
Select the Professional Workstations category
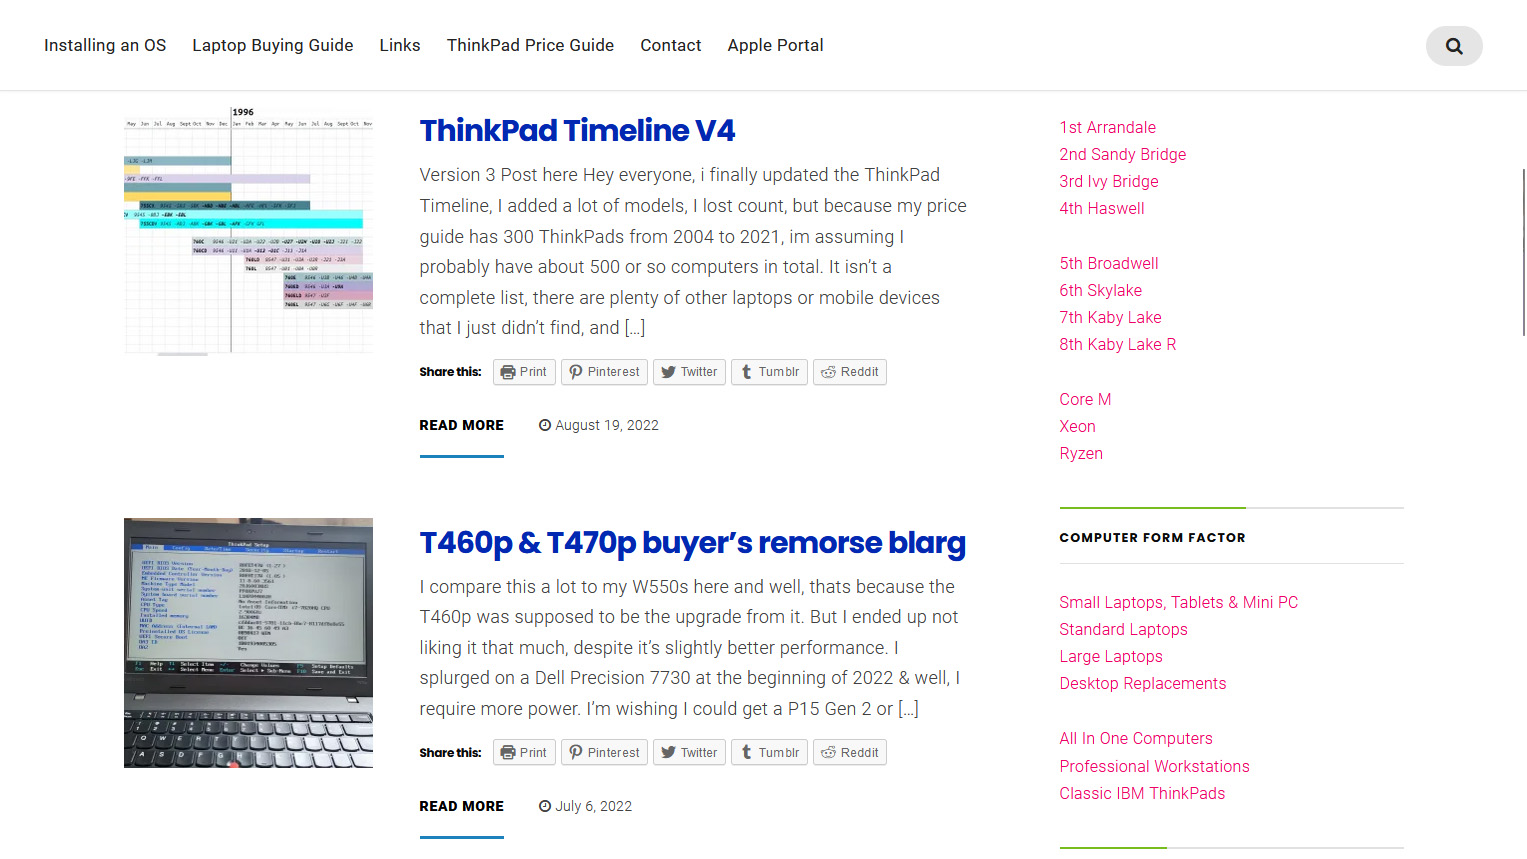1154,766
